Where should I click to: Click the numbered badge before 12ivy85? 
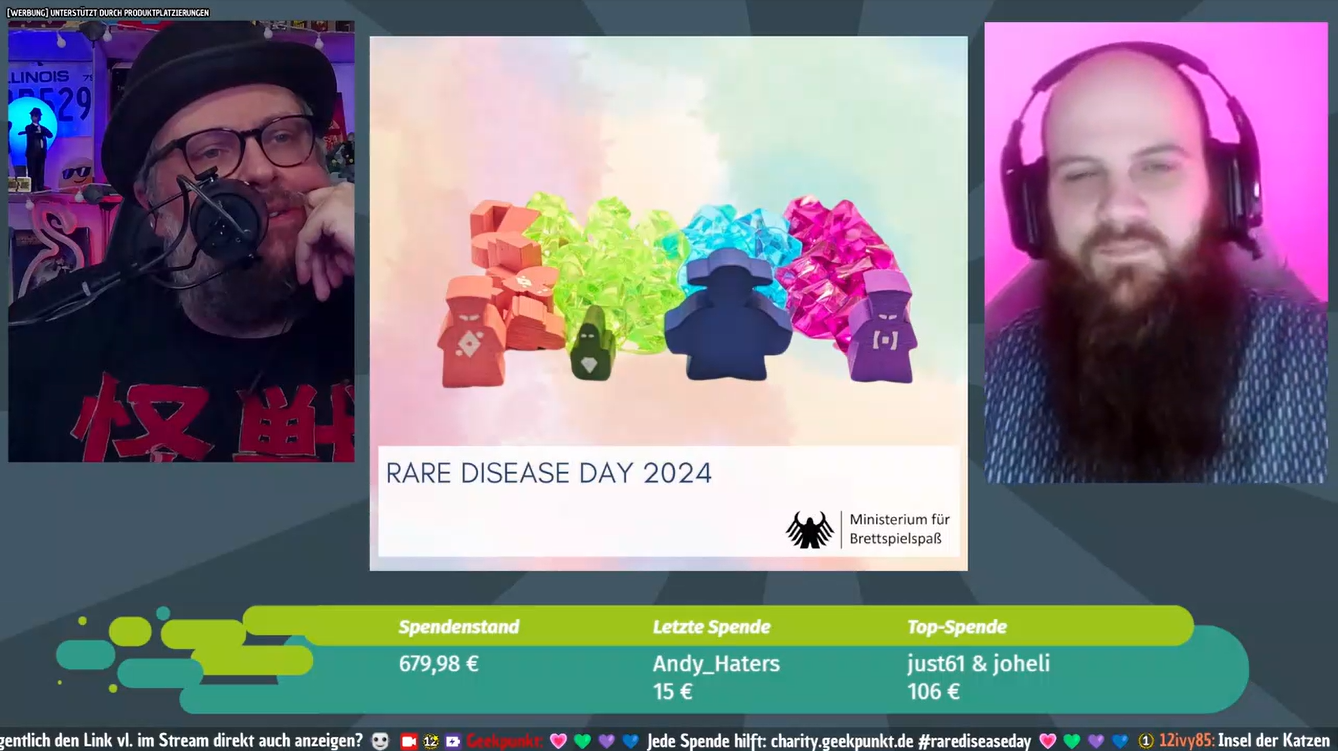(1146, 741)
